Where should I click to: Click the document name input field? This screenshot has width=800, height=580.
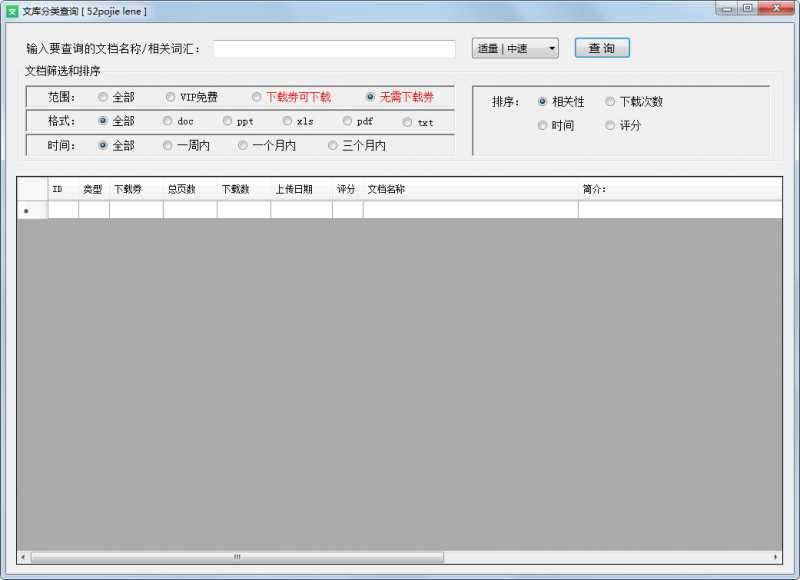(x=335, y=47)
